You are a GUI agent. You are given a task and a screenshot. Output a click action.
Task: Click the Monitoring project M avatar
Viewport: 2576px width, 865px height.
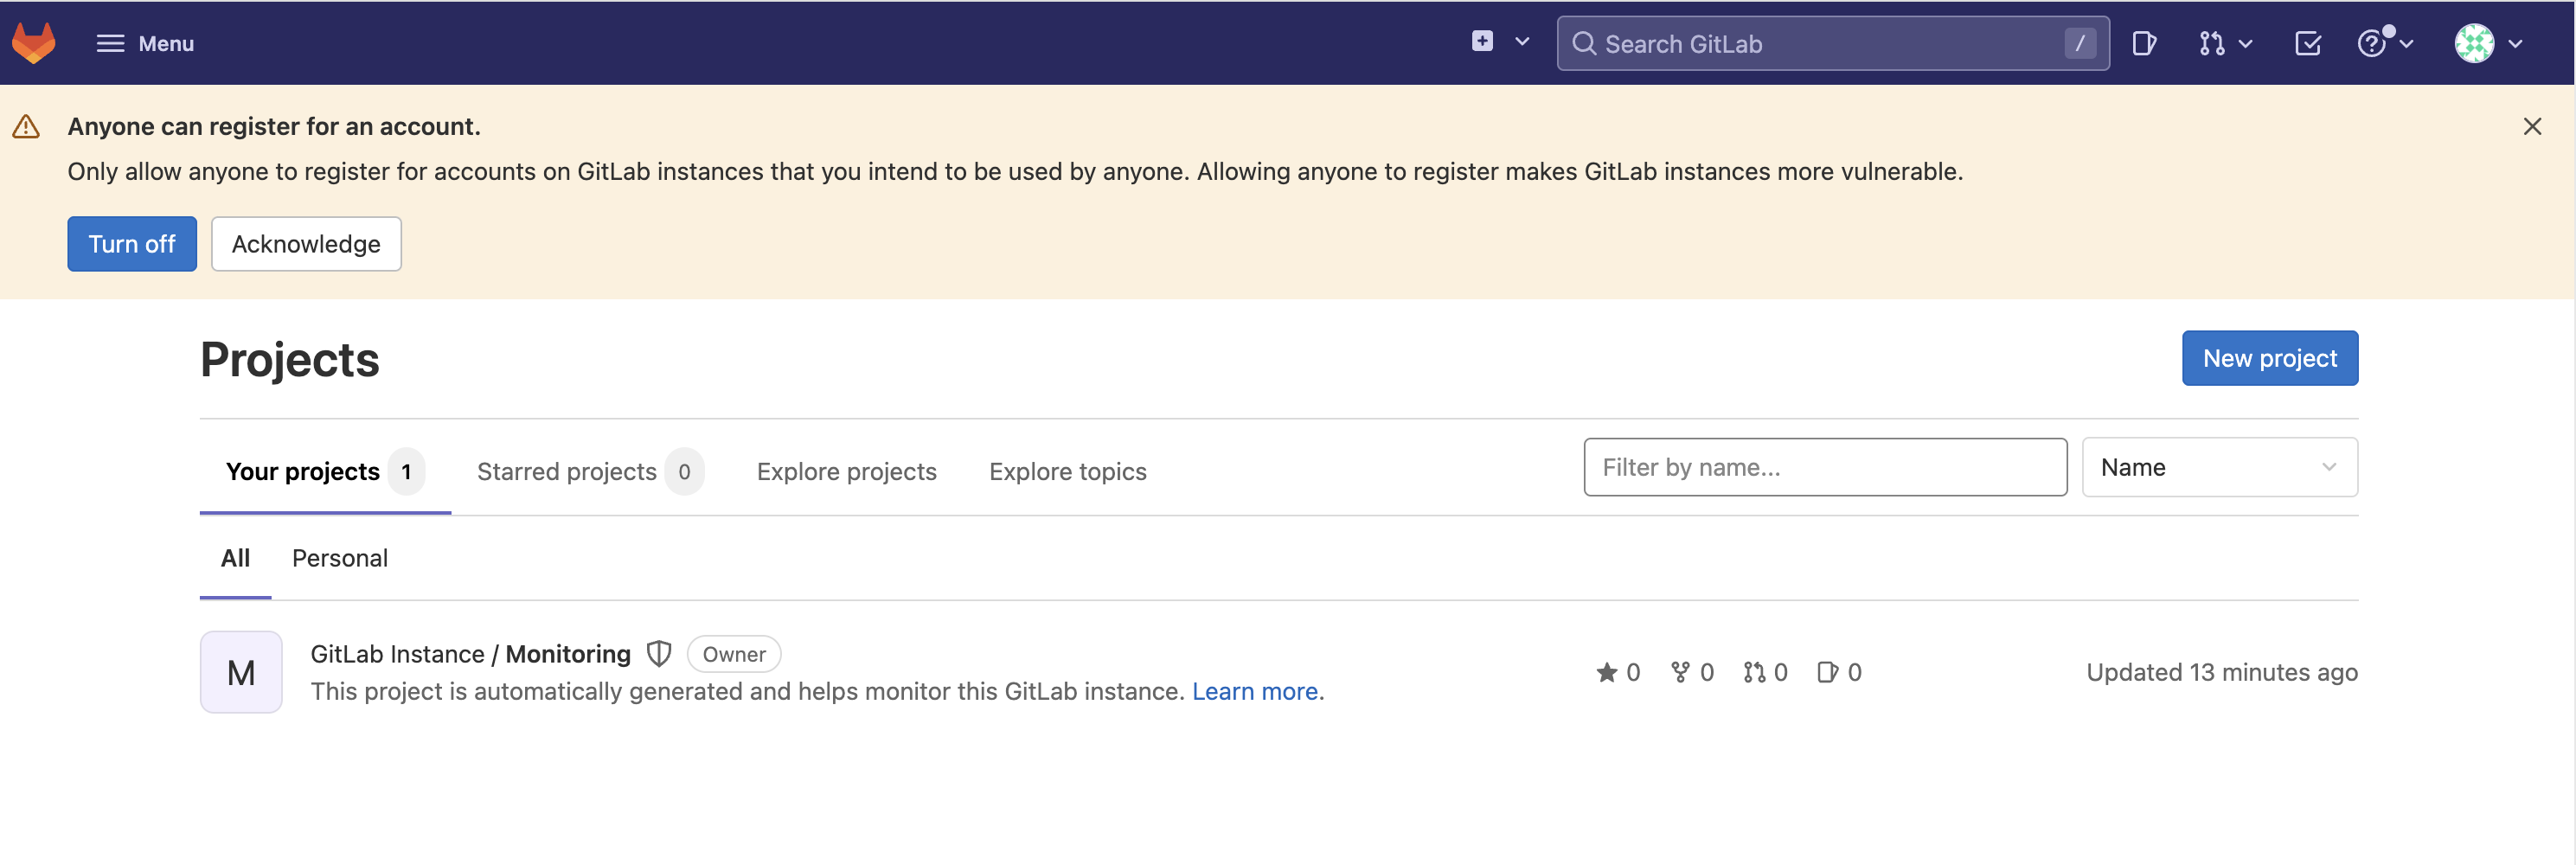pyautogui.click(x=241, y=672)
